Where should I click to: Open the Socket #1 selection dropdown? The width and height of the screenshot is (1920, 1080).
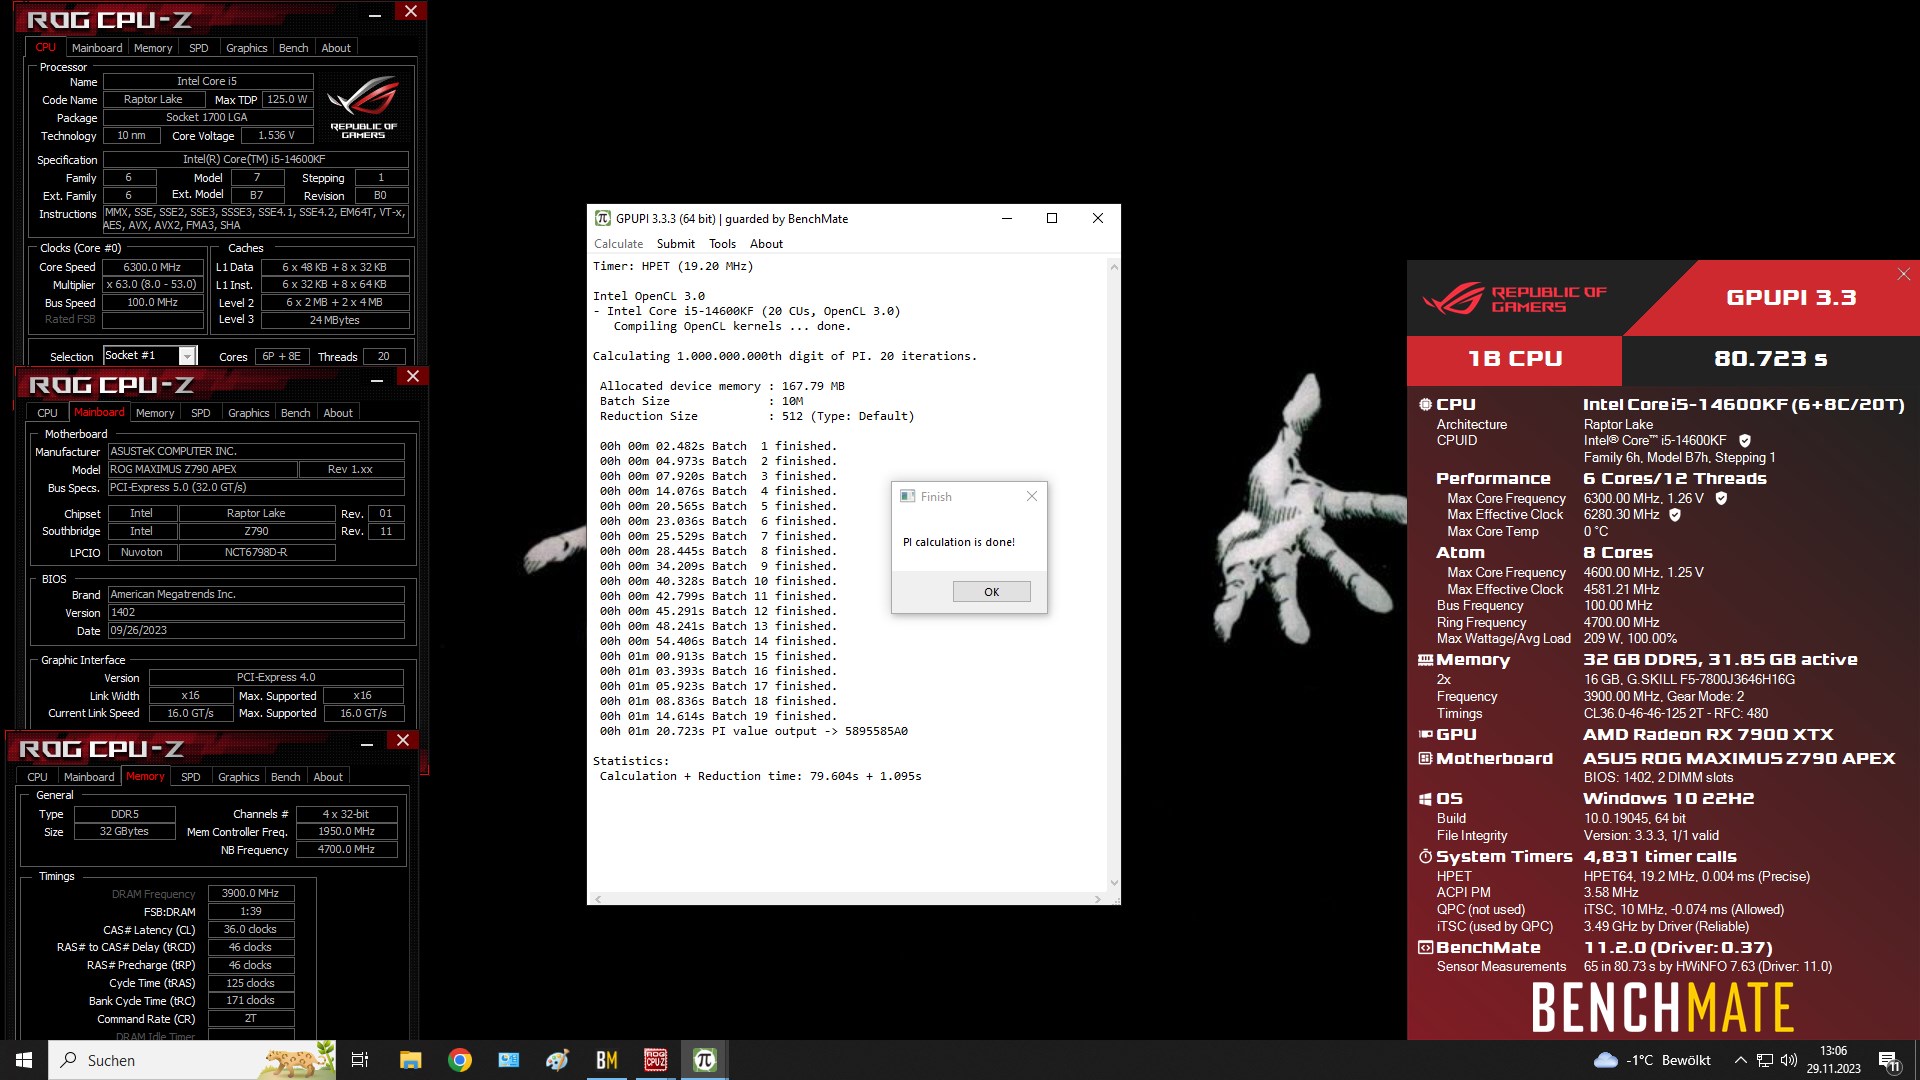pyautogui.click(x=187, y=356)
